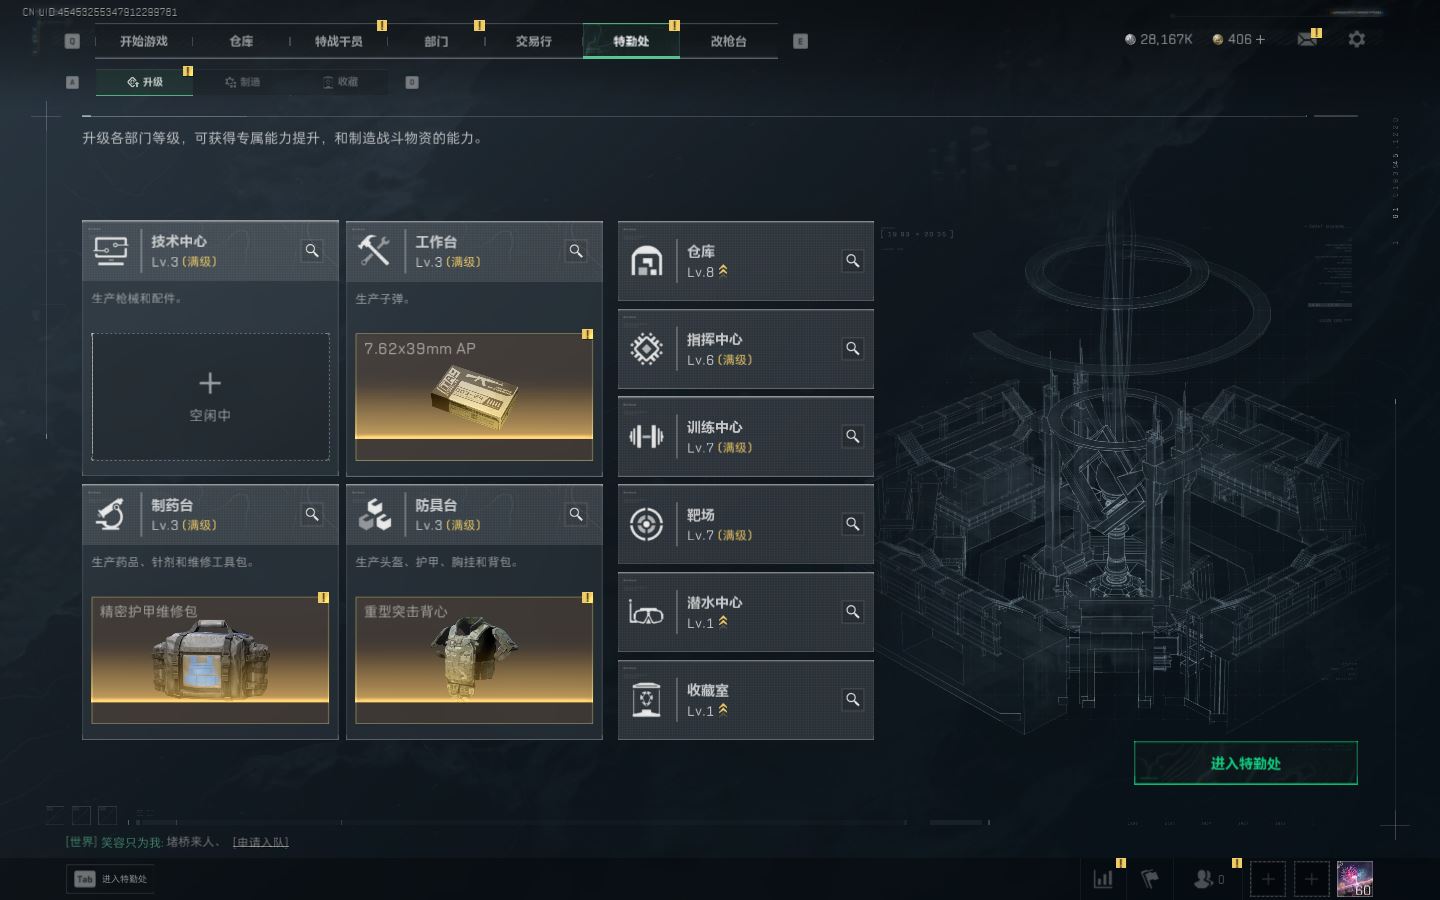Click magnifier icon on 技术中心 panel
Screen dimensions: 1440x900
click(x=312, y=251)
